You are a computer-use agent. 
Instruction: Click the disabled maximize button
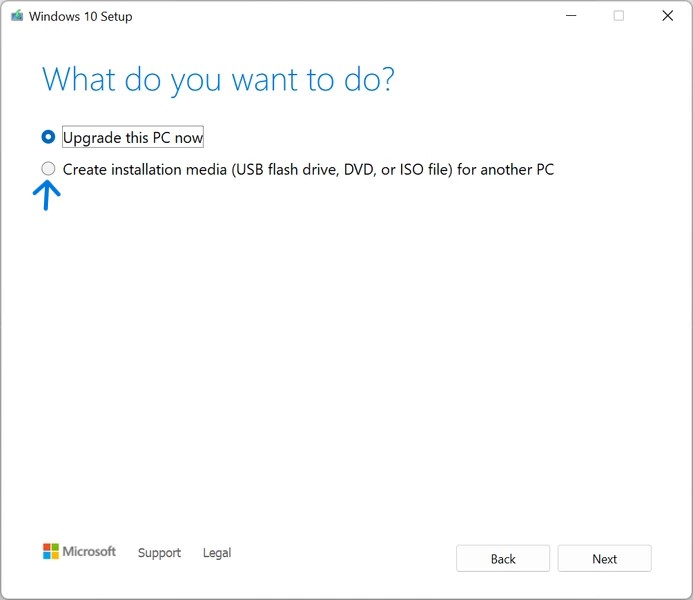click(619, 16)
